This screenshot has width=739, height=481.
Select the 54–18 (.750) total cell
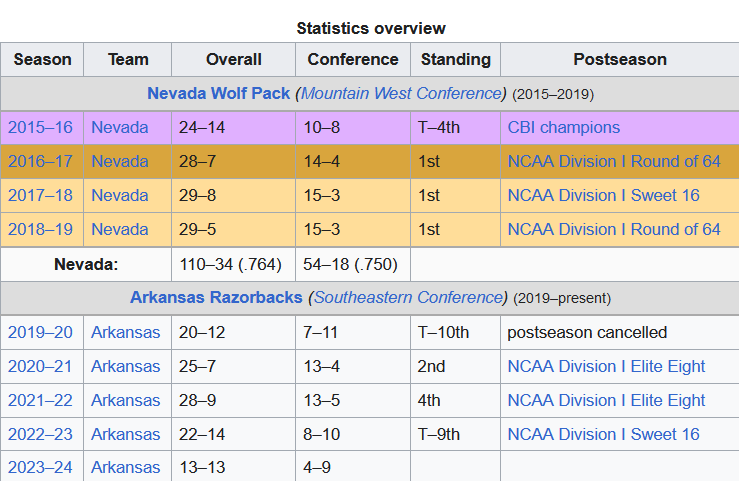(353, 264)
